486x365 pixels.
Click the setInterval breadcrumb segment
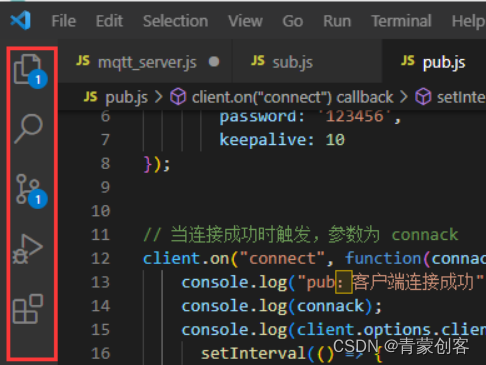click(x=461, y=97)
